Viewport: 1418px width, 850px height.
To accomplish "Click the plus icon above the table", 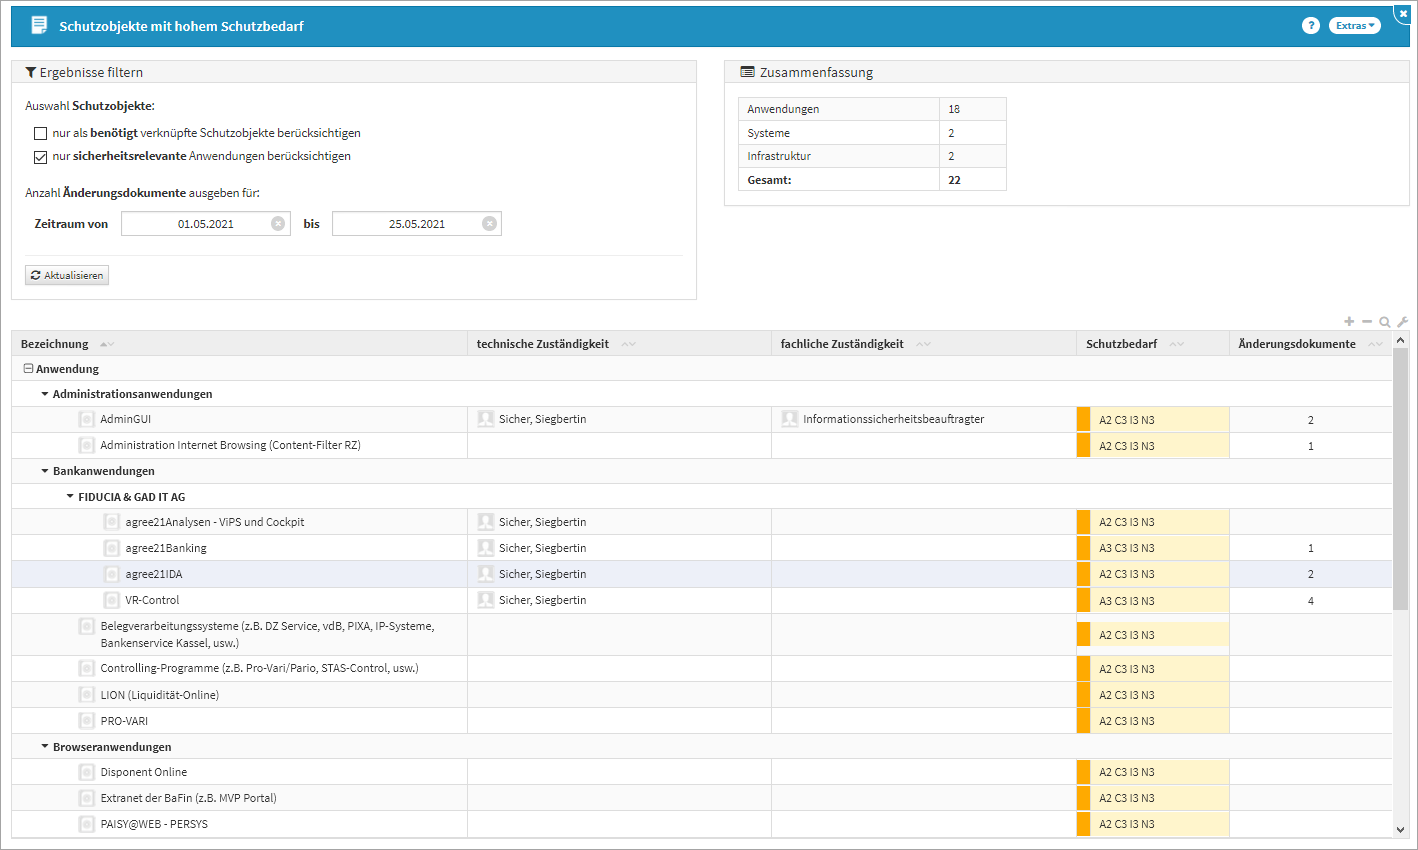I will pyautogui.click(x=1349, y=322).
